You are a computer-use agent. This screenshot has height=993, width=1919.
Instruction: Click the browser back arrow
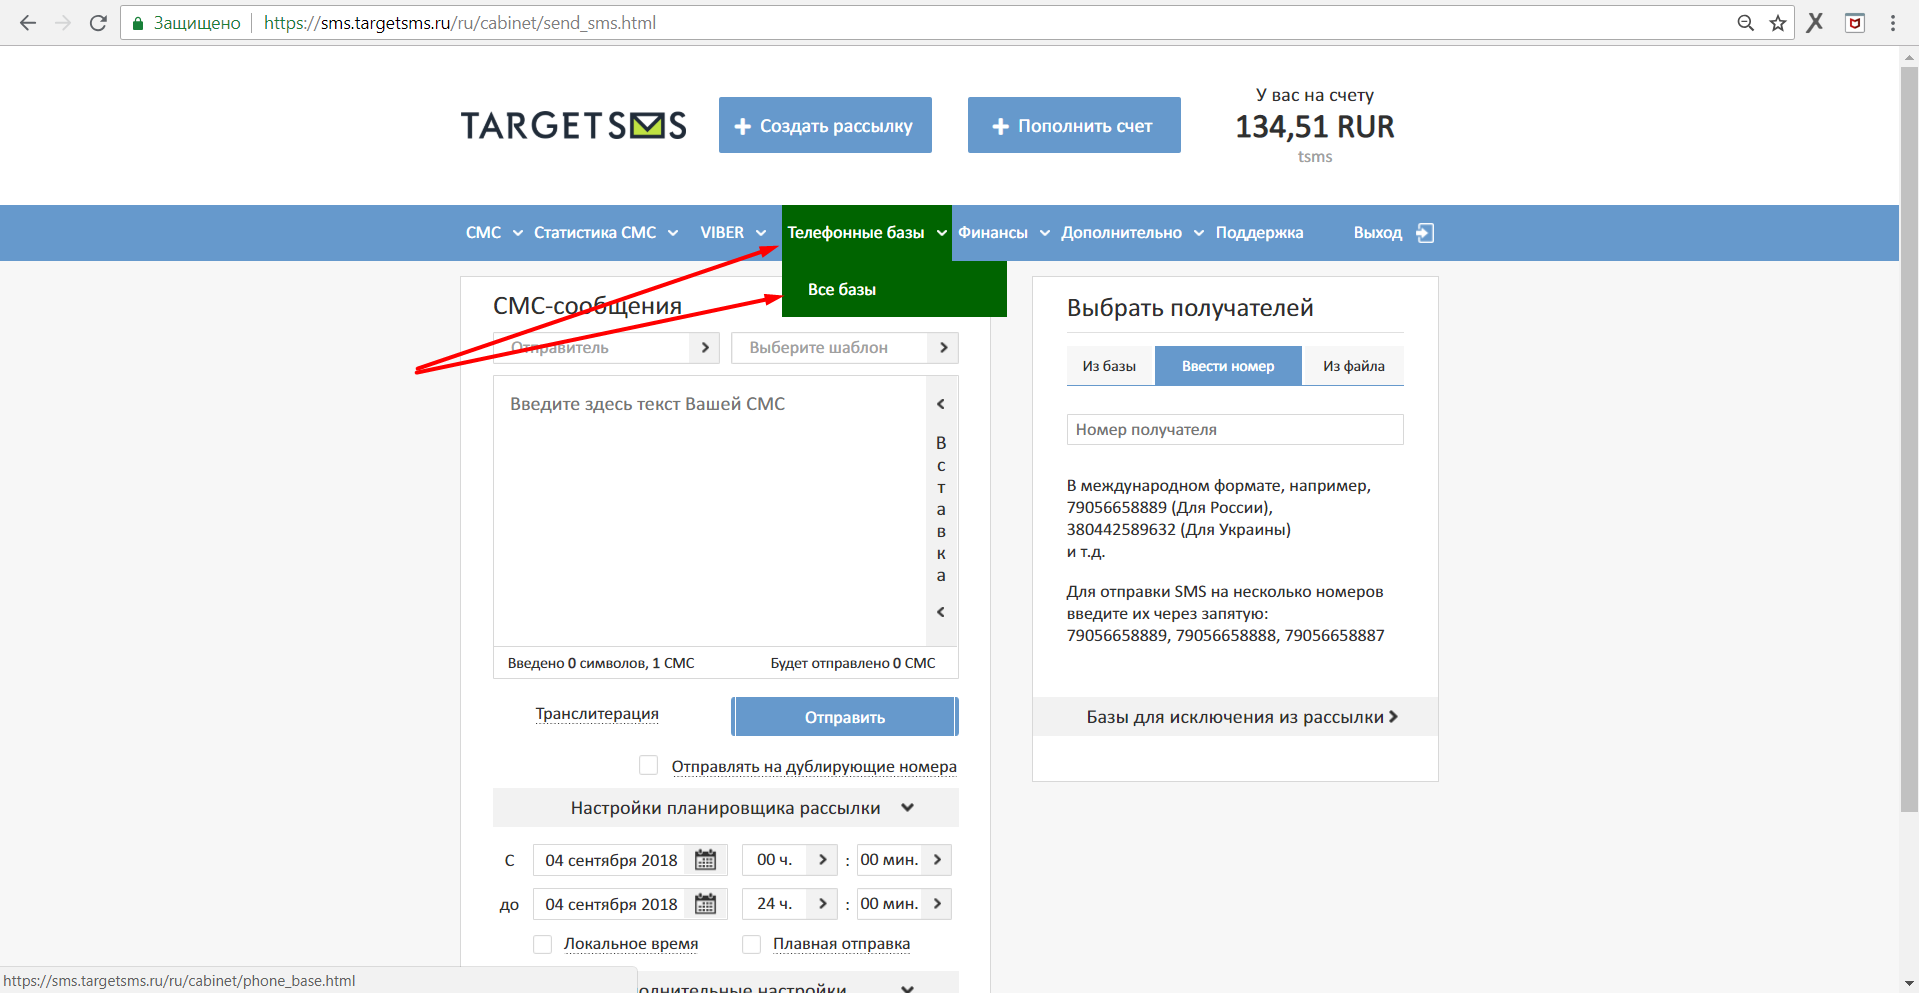pyautogui.click(x=28, y=23)
